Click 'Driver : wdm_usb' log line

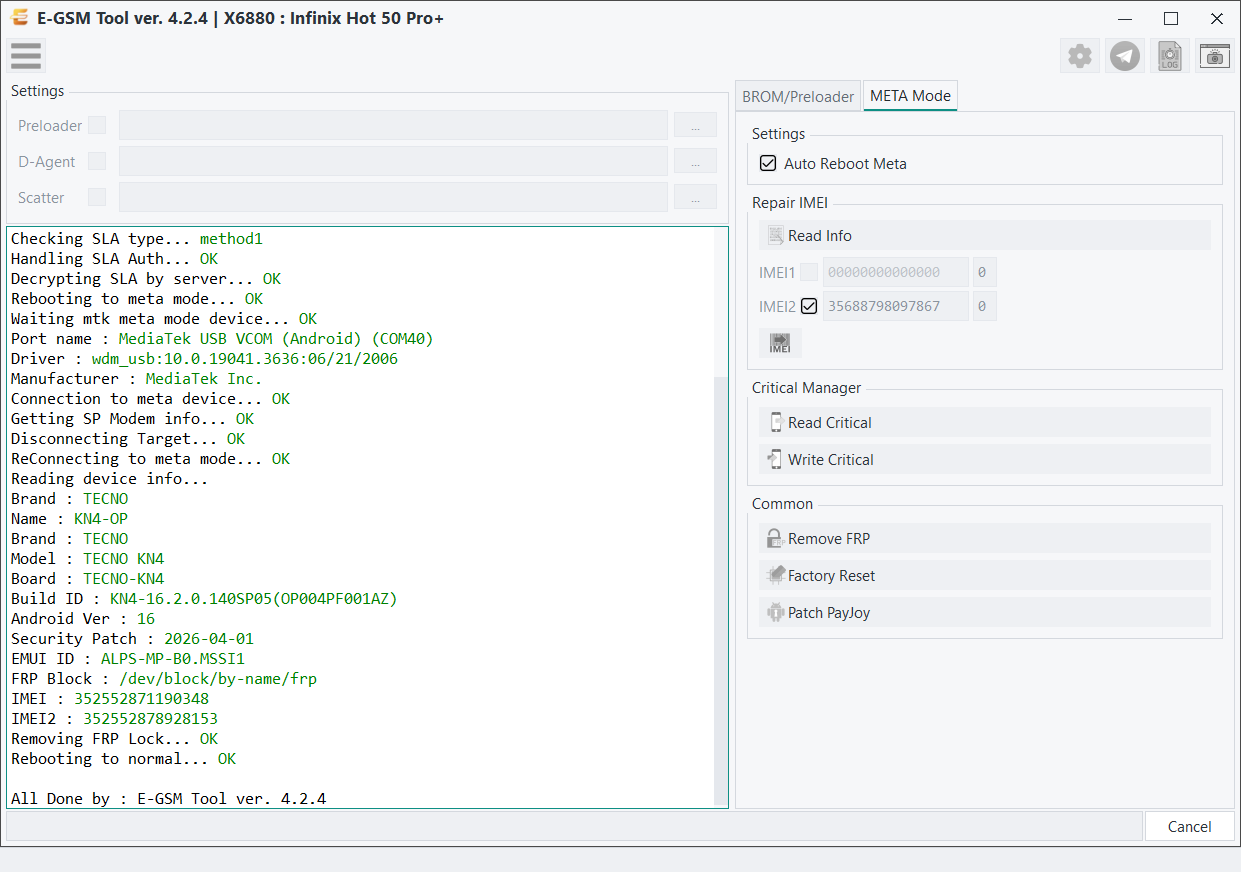[204, 359]
